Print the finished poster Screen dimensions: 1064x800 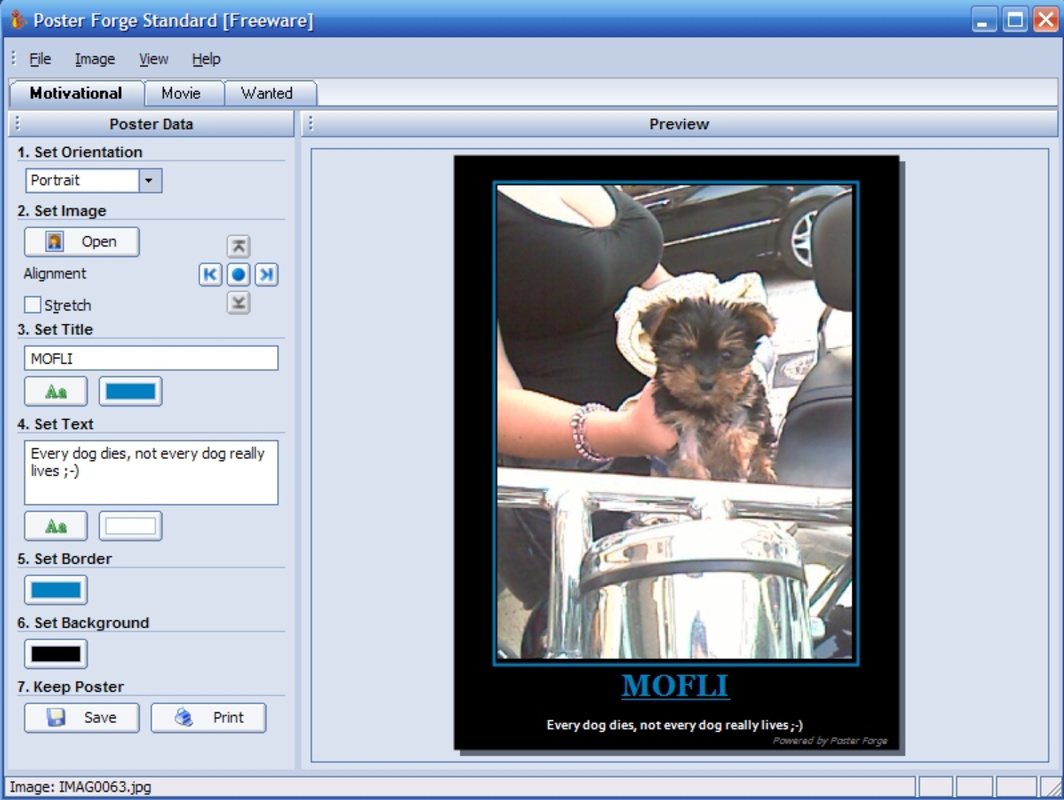coord(208,717)
